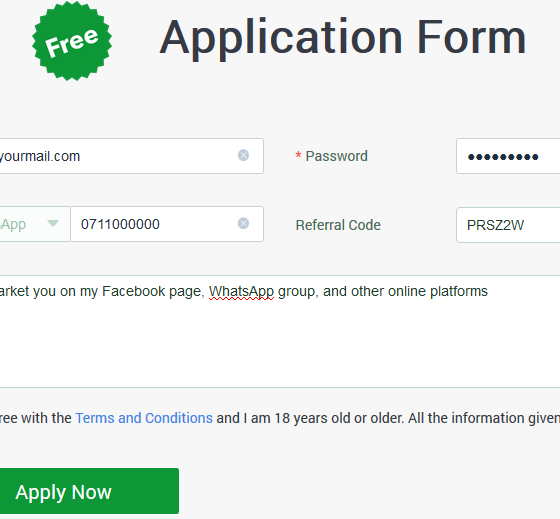Click the Application Form heading
The width and height of the screenshot is (560, 519).
(x=343, y=38)
